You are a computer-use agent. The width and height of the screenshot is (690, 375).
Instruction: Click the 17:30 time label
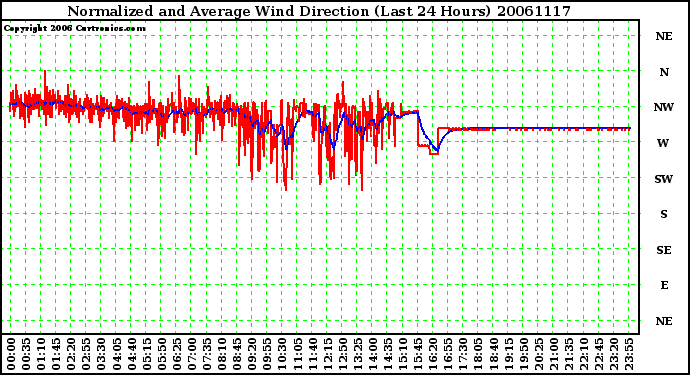tap(463, 354)
